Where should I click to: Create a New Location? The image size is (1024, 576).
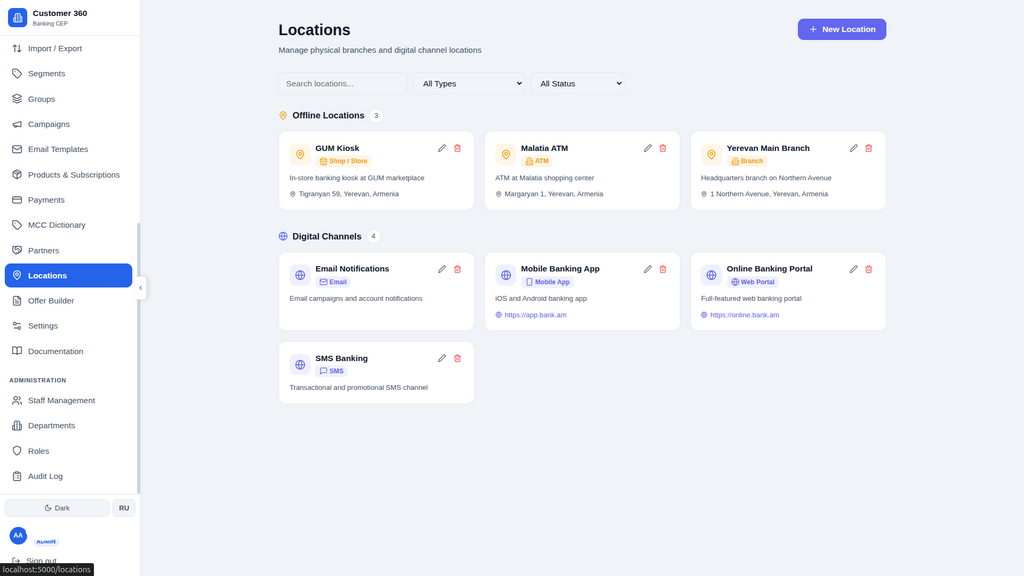tap(842, 29)
